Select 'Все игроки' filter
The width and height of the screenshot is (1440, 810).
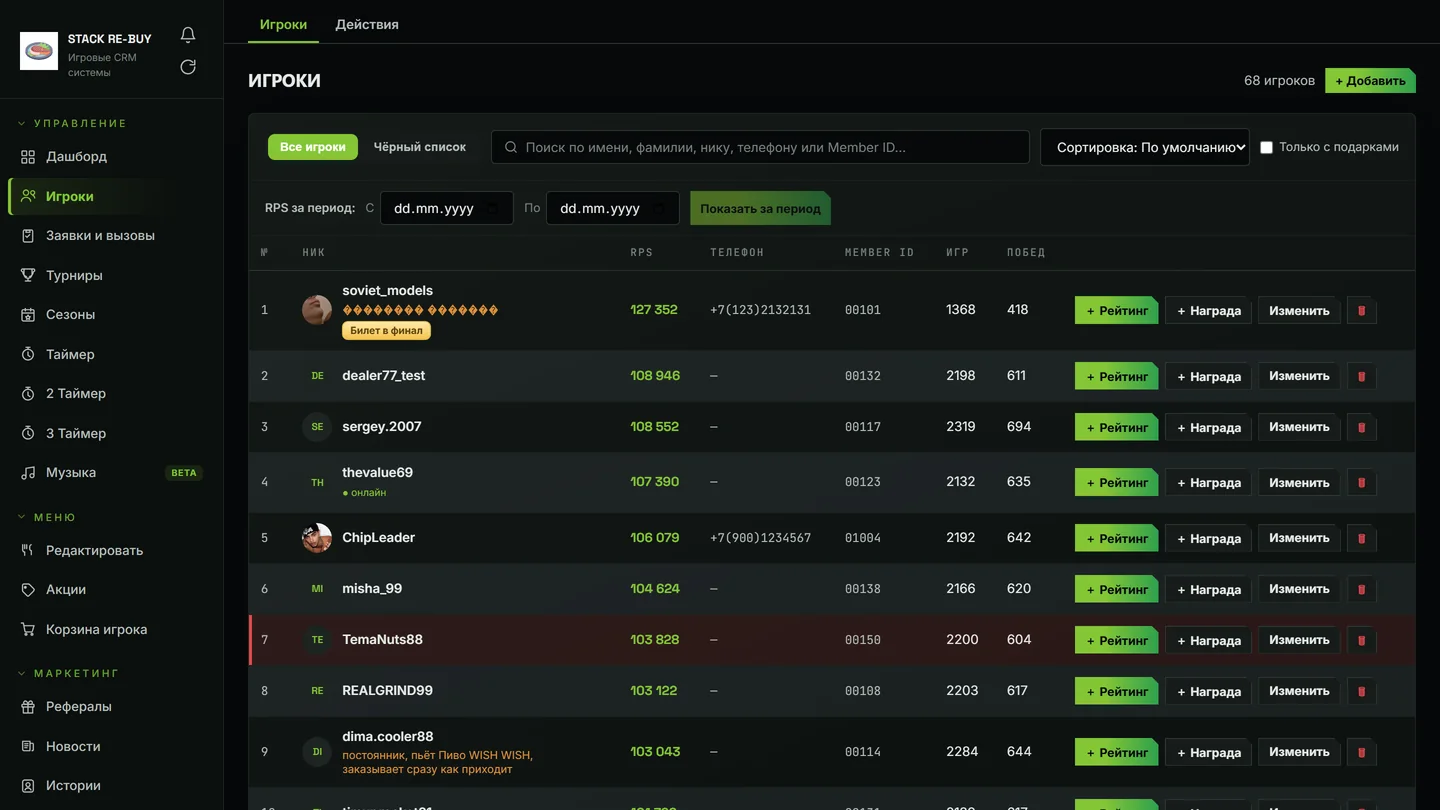click(313, 147)
